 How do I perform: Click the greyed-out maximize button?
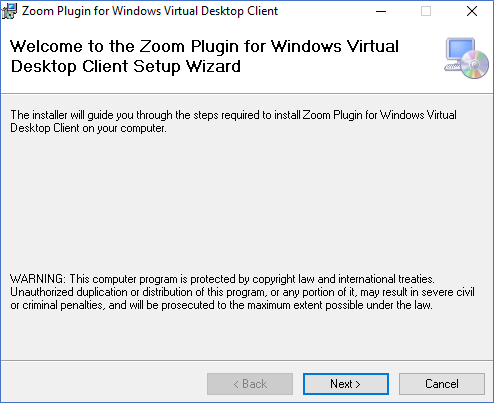pos(426,11)
